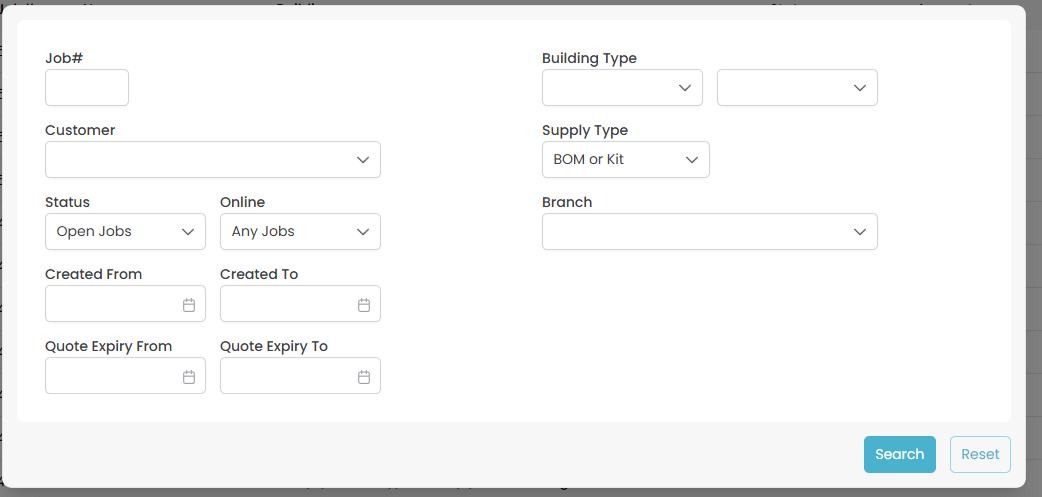
Task: Open calendar icon in Created To field
Action: 364,305
